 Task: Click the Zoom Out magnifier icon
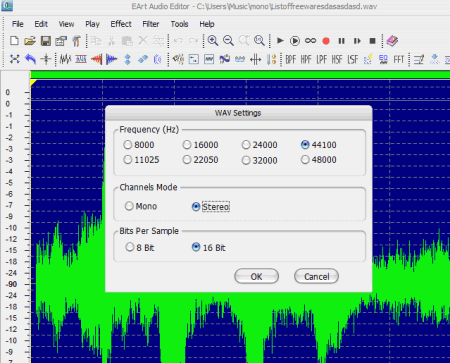[228, 41]
